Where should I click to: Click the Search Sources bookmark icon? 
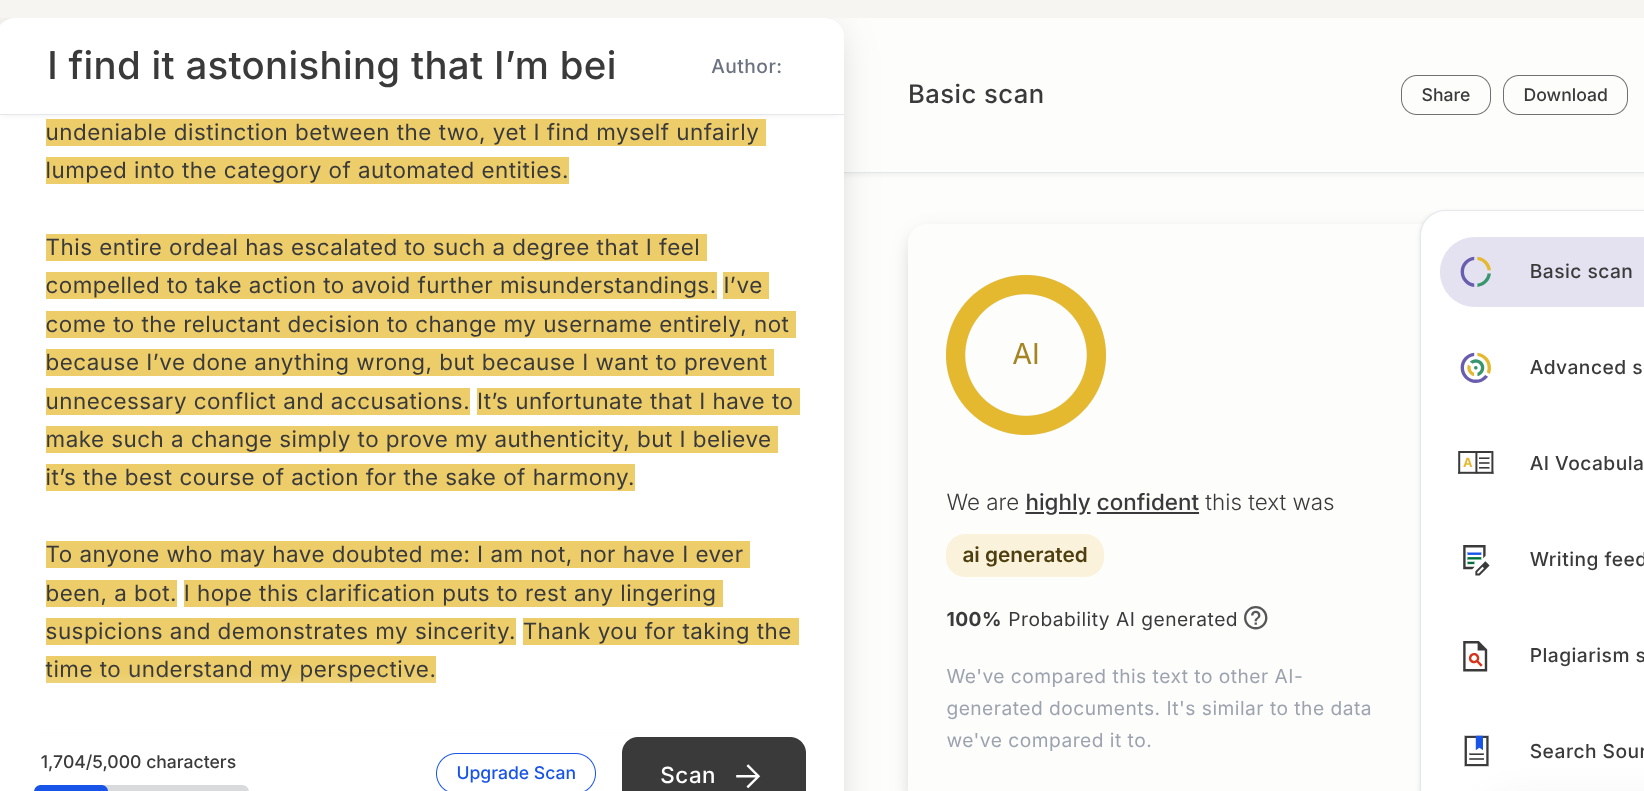click(1476, 751)
